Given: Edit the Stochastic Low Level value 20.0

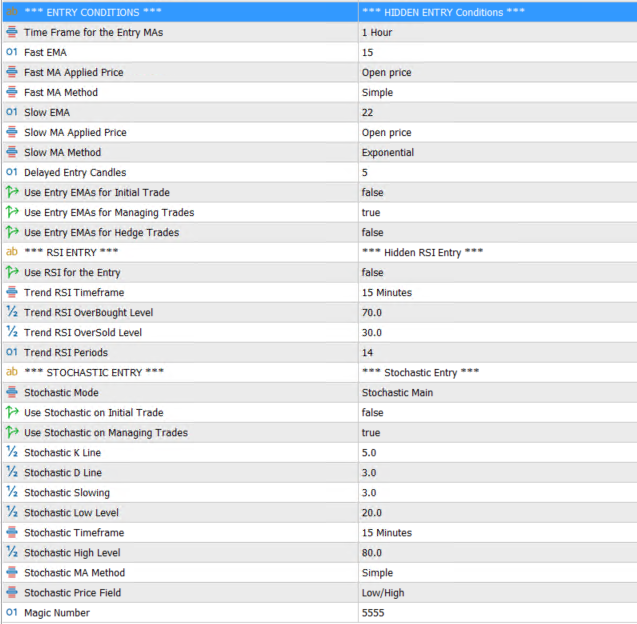Looking at the screenshot, I should [x=498, y=512].
